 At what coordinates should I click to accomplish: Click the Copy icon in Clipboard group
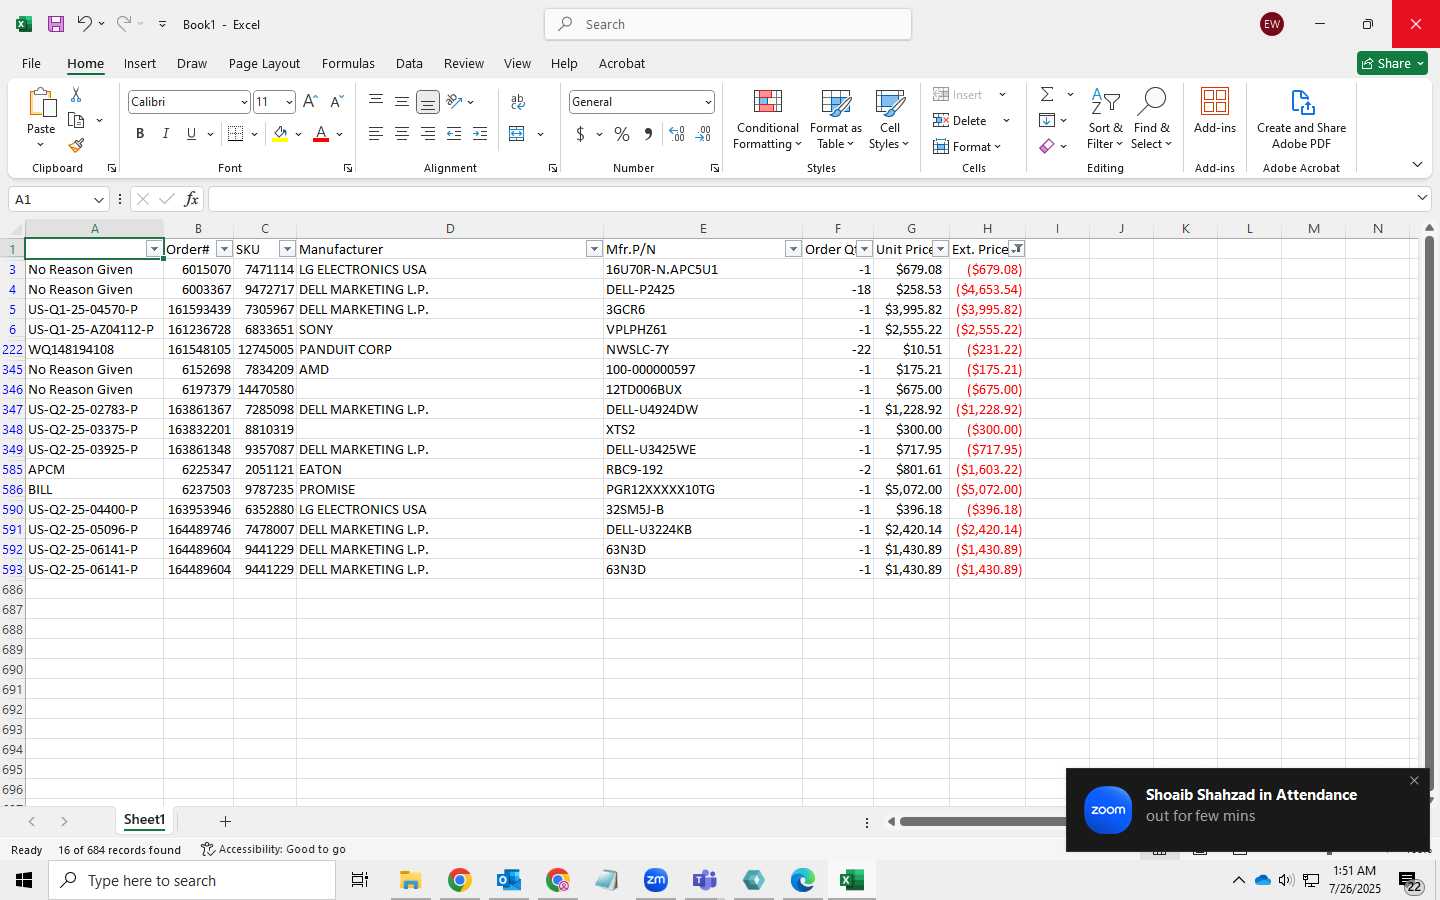tap(76, 120)
